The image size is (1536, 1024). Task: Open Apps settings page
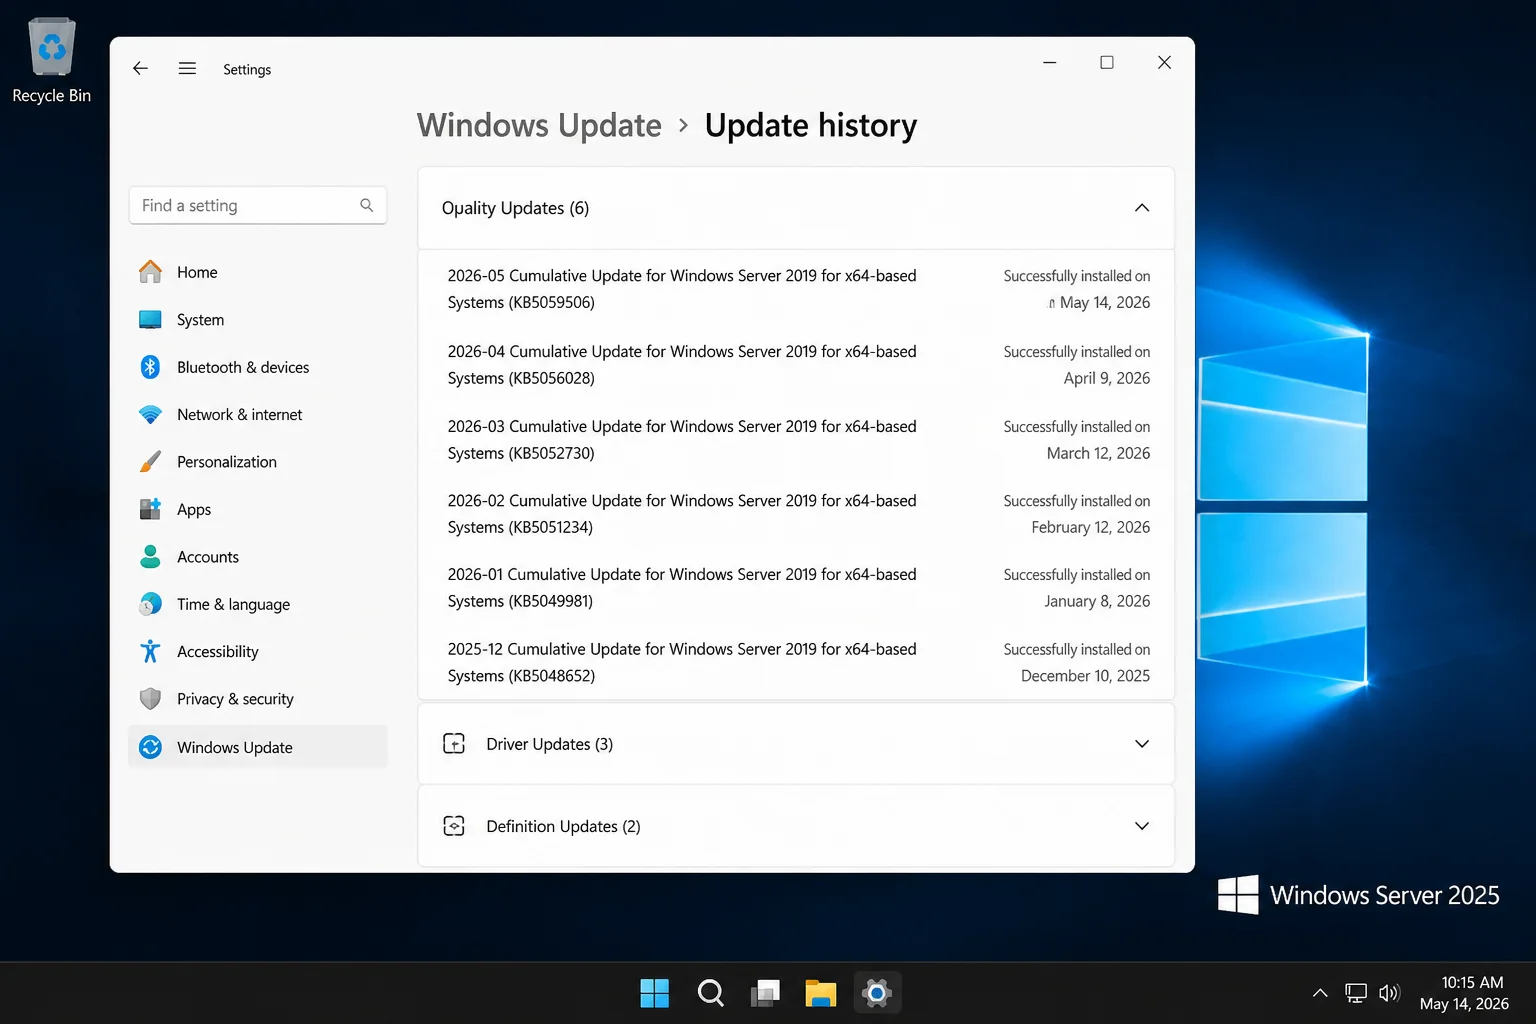[258, 509]
